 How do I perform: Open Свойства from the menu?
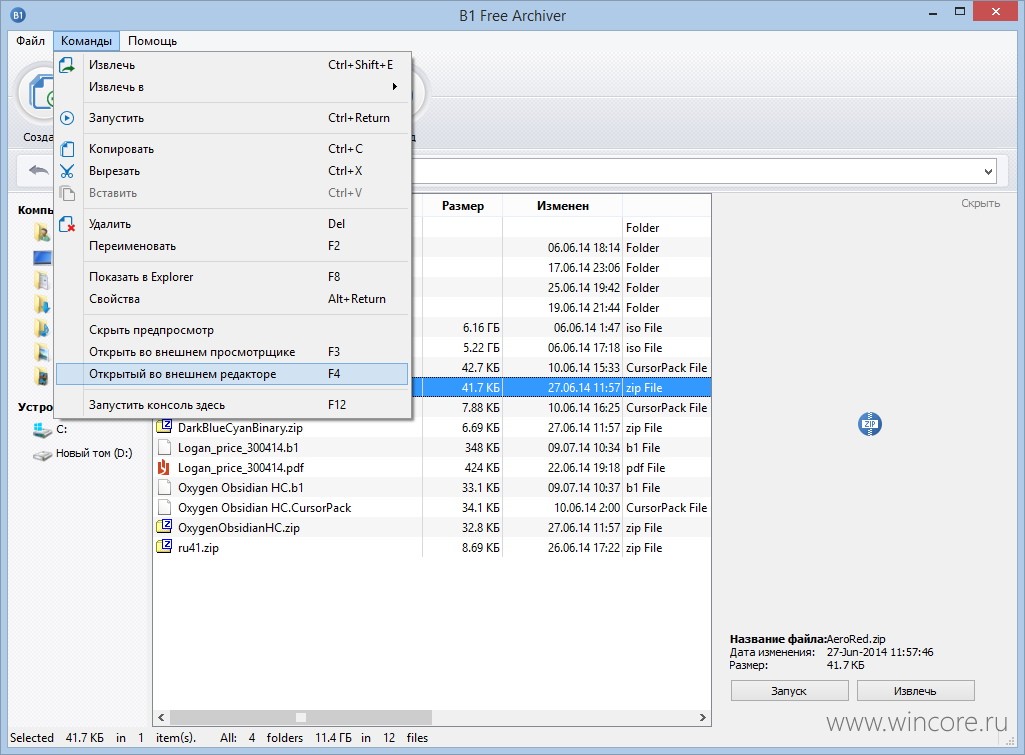click(232, 299)
